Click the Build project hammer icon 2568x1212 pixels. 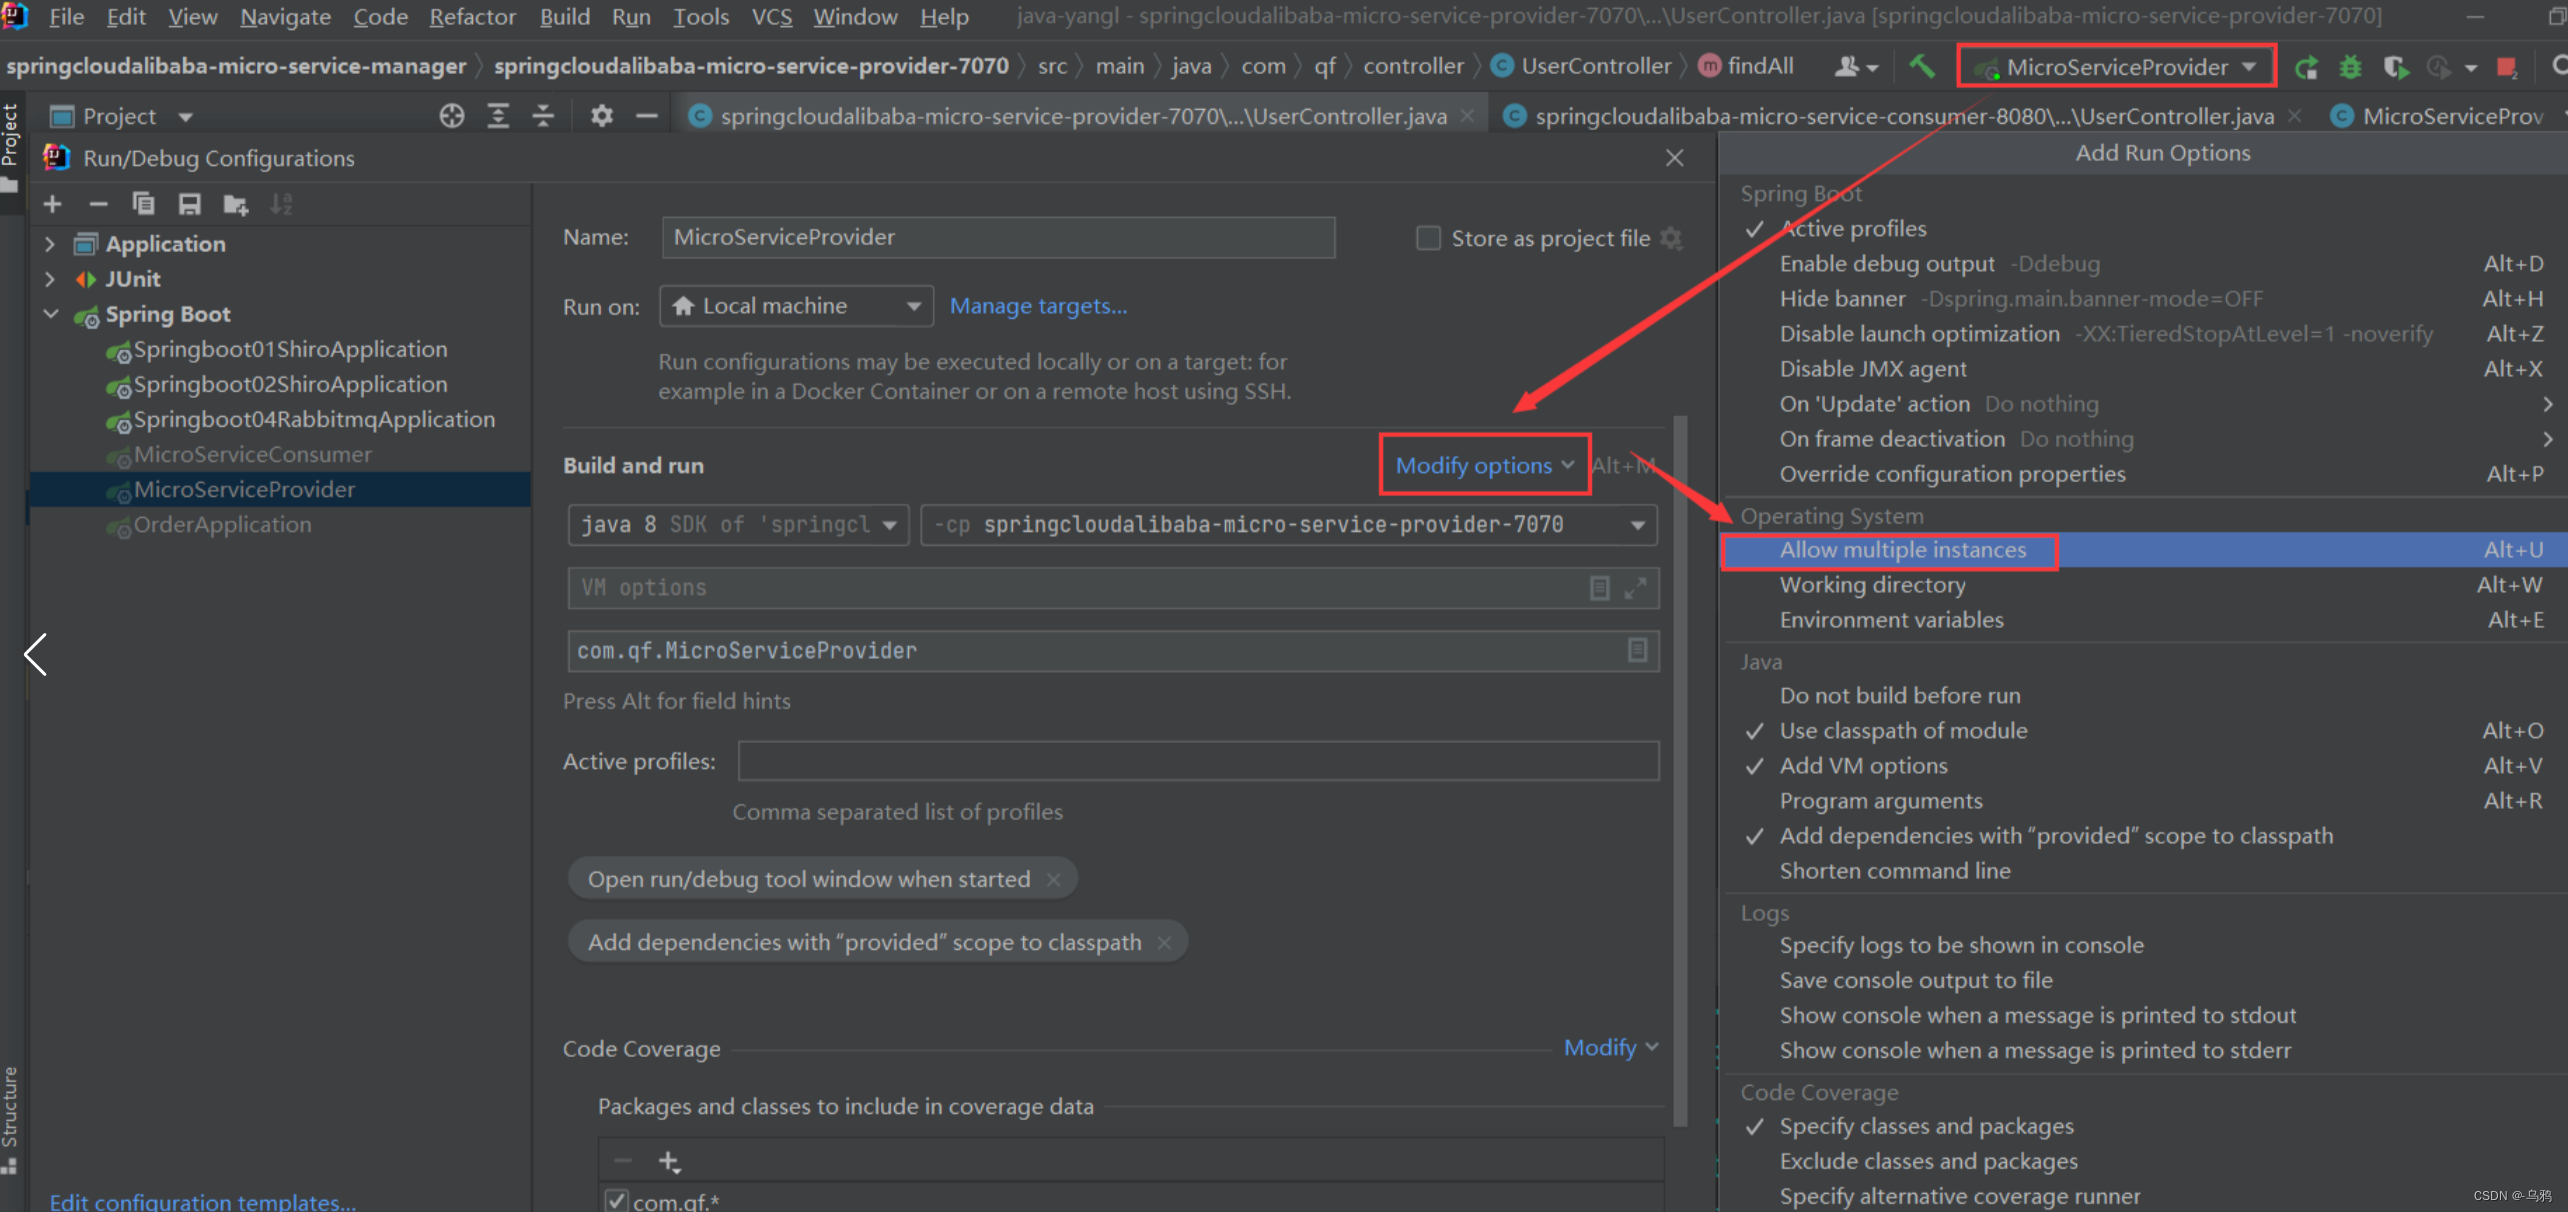(x=1921, y=66)
